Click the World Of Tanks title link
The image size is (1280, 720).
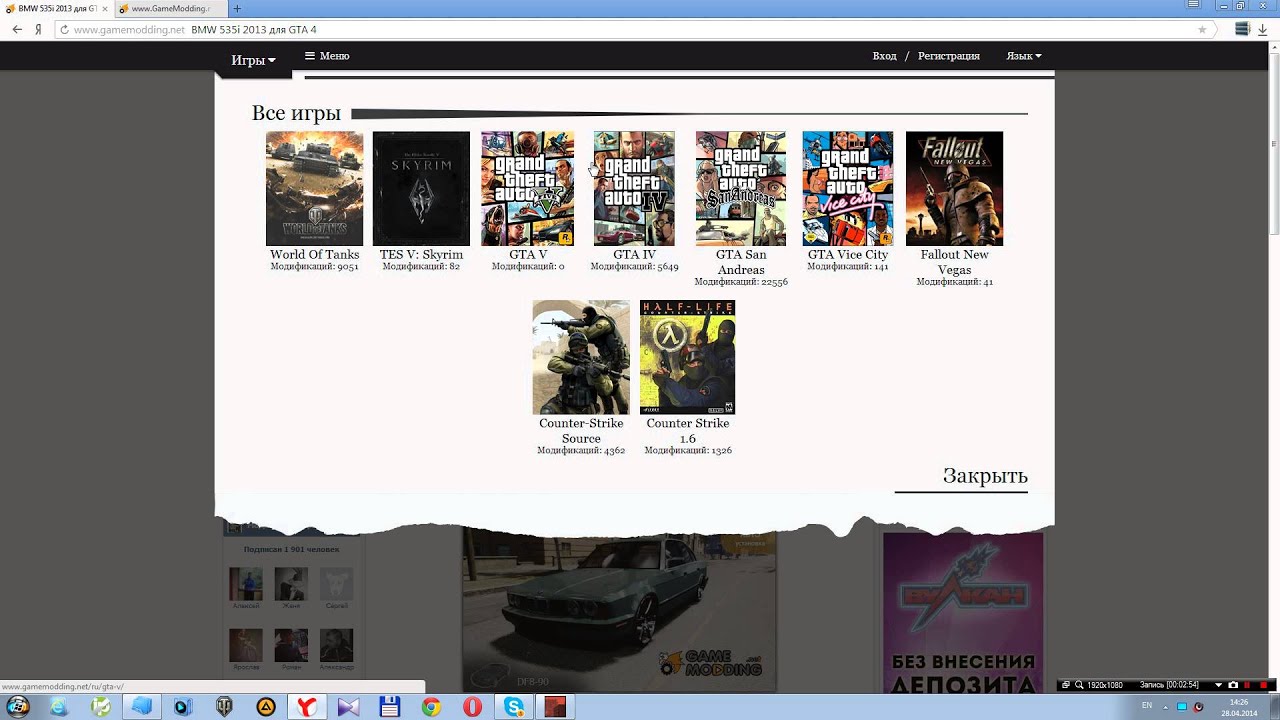[314, 255]
